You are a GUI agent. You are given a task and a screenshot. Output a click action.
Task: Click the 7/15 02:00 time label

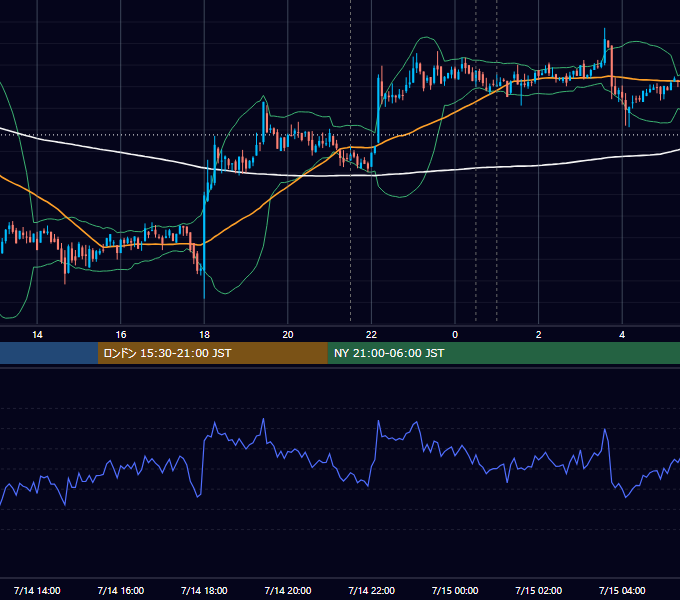click(x=539, y=590)
